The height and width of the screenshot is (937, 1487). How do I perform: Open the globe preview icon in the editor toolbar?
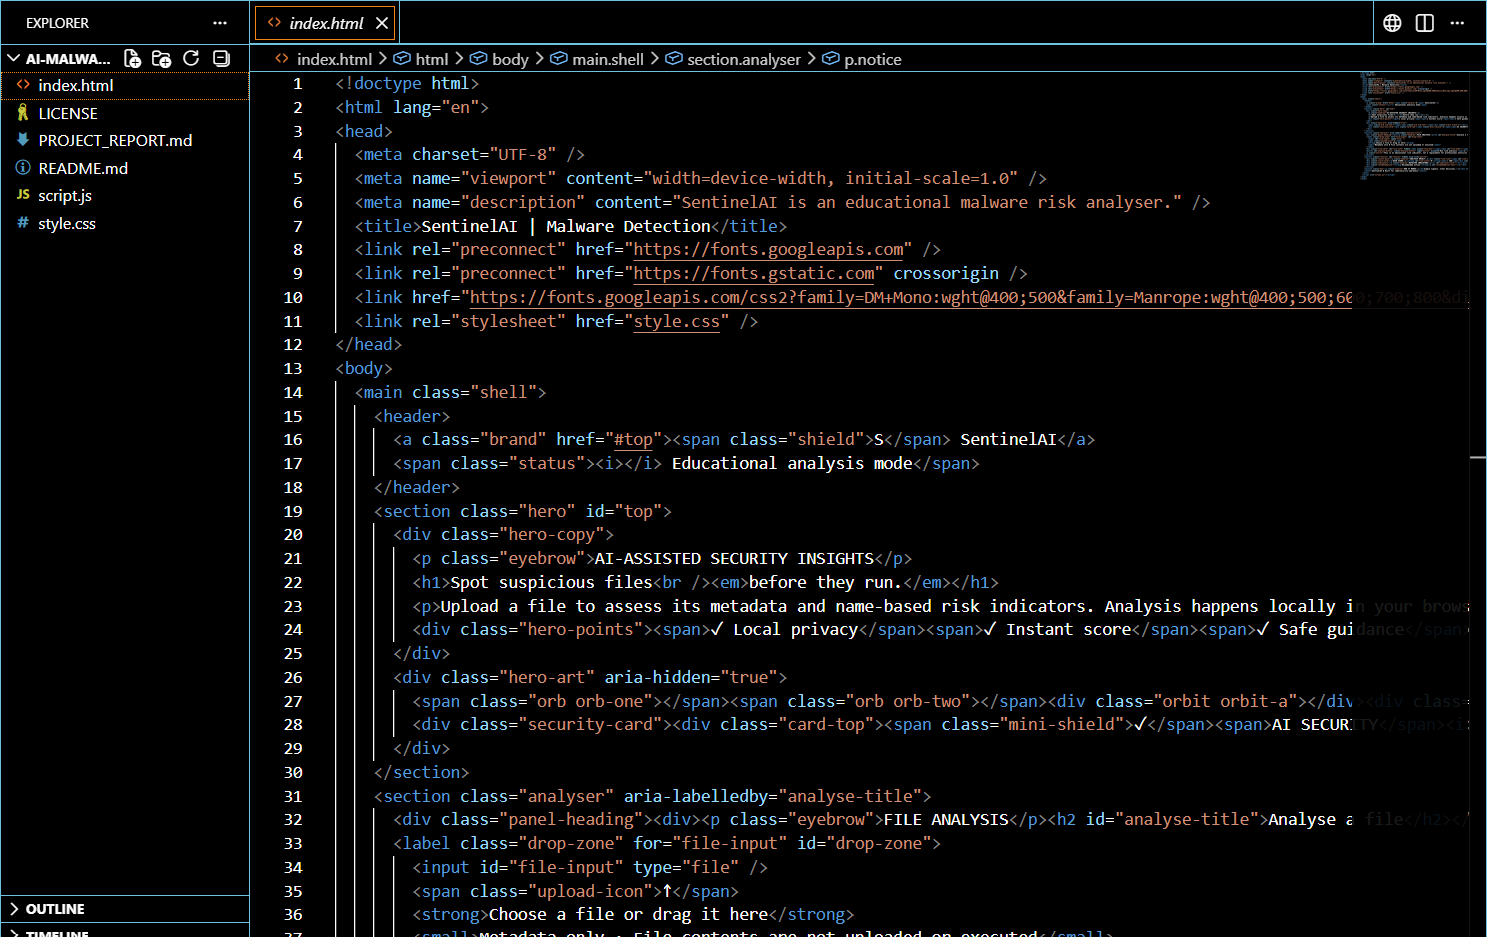click(1392, 23)
